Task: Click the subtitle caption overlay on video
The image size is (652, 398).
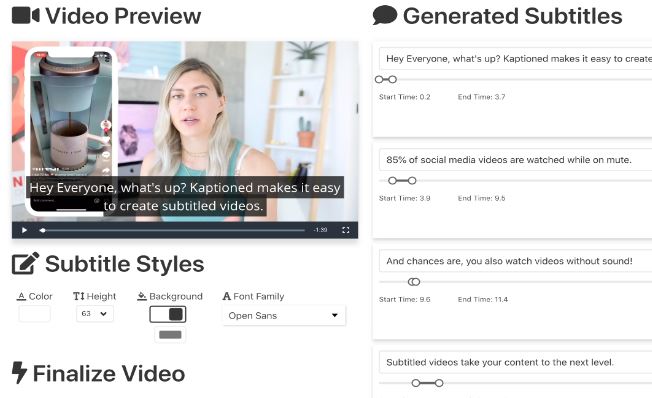Action: [185, 196]
